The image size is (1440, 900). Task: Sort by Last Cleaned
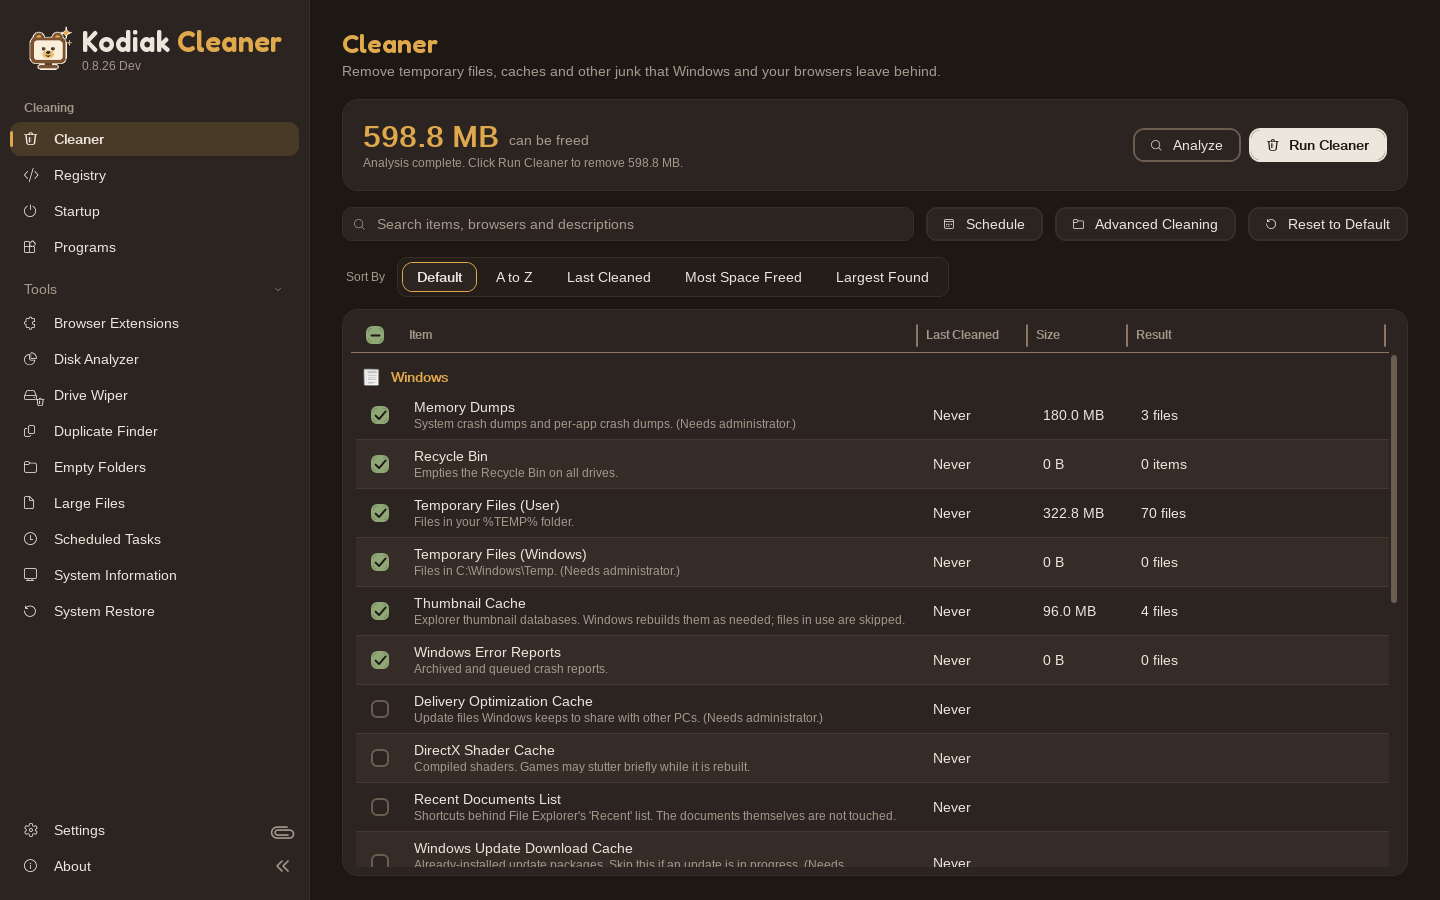[608, 277]
